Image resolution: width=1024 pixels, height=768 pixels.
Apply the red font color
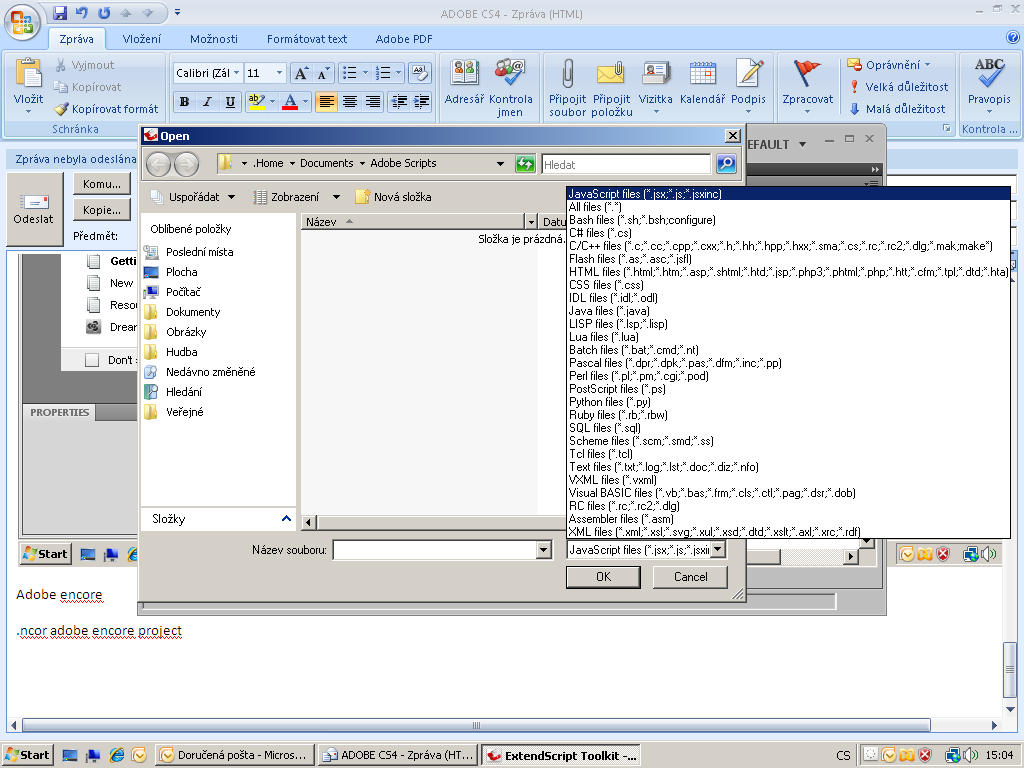click(x=290, y=101)
